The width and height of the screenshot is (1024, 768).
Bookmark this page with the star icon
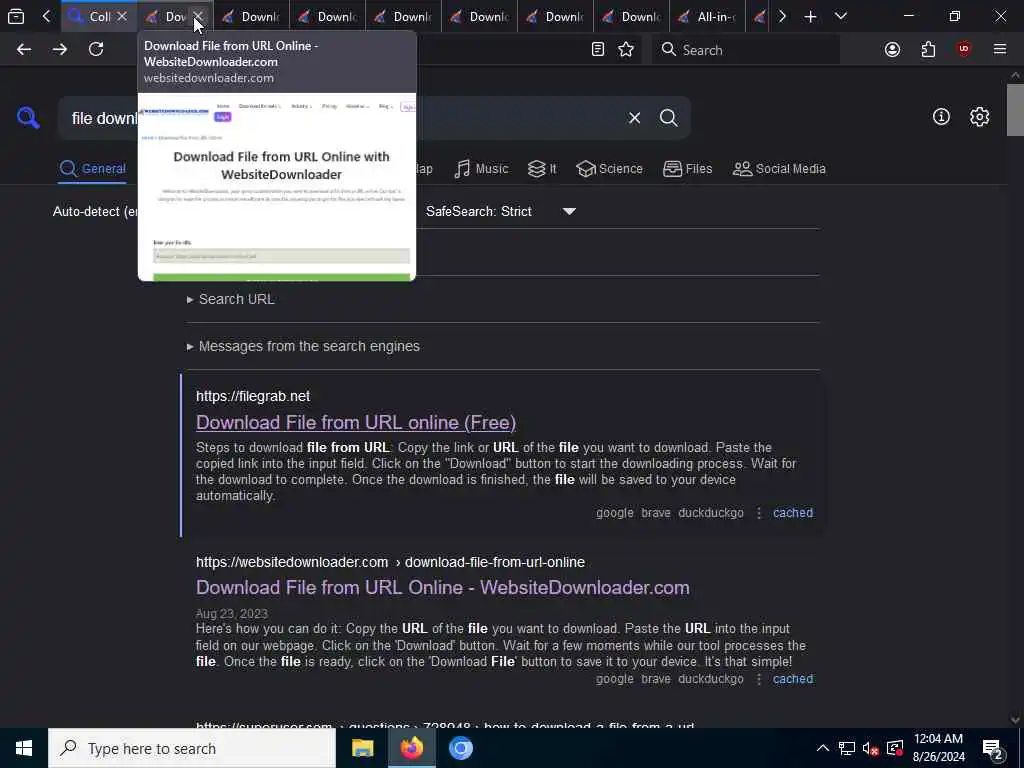[x=626, y=50]
